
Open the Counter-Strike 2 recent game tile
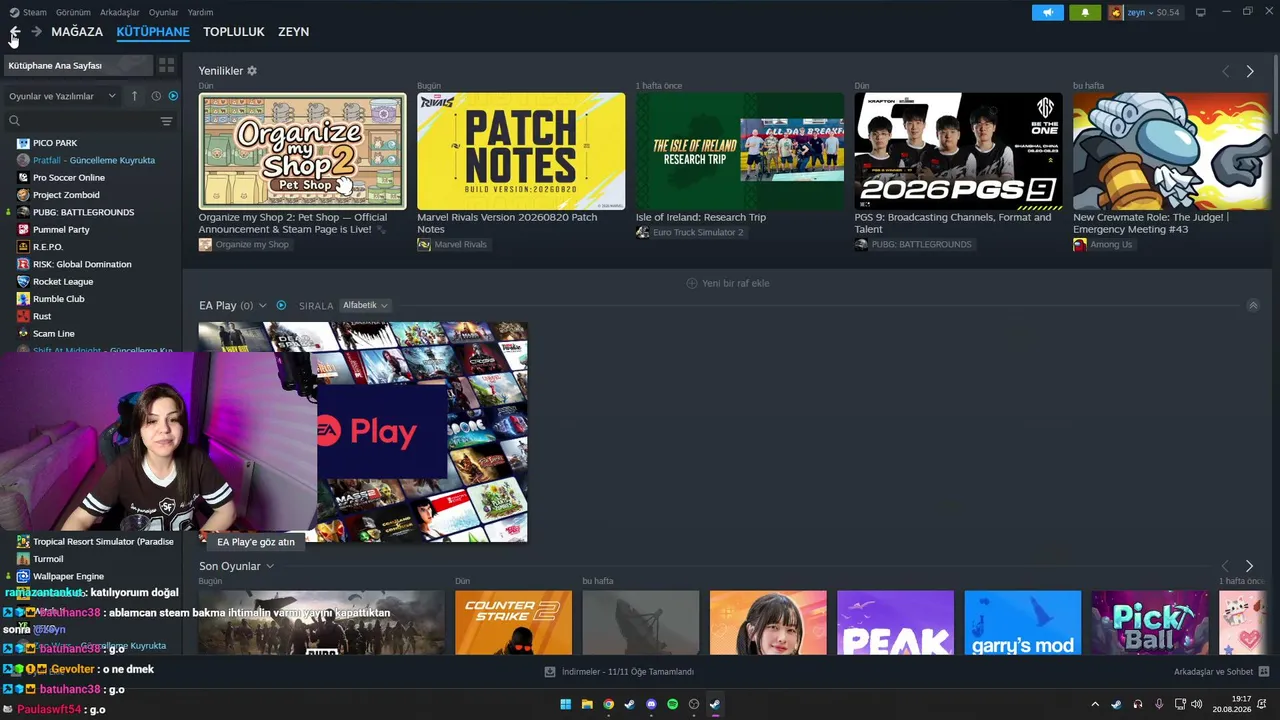tap(513, 623)
